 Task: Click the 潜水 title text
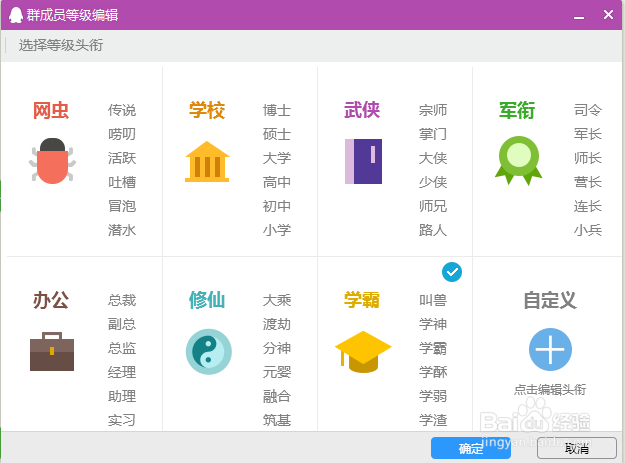coord(122,230)
